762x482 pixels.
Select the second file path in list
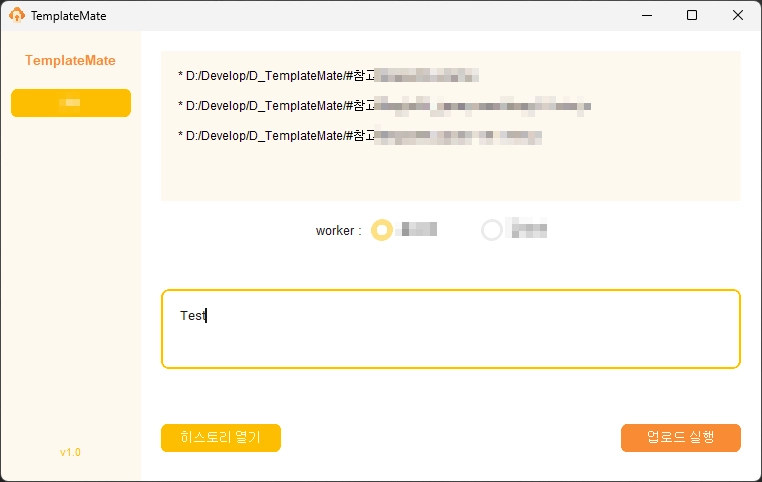click(384, 106)
